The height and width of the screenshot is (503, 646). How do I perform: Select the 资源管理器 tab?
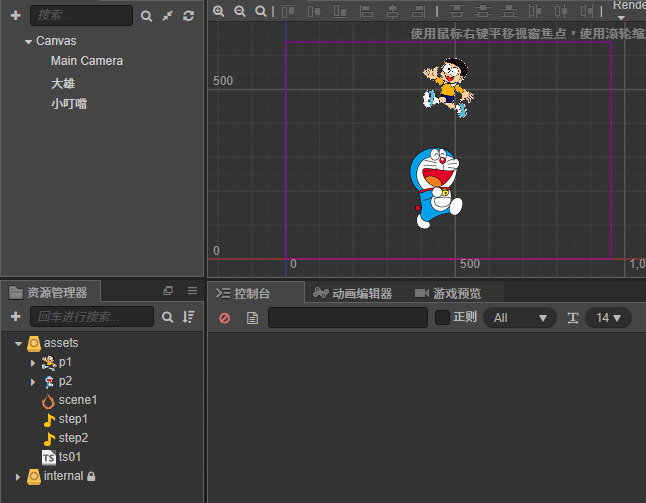[49, 292]
